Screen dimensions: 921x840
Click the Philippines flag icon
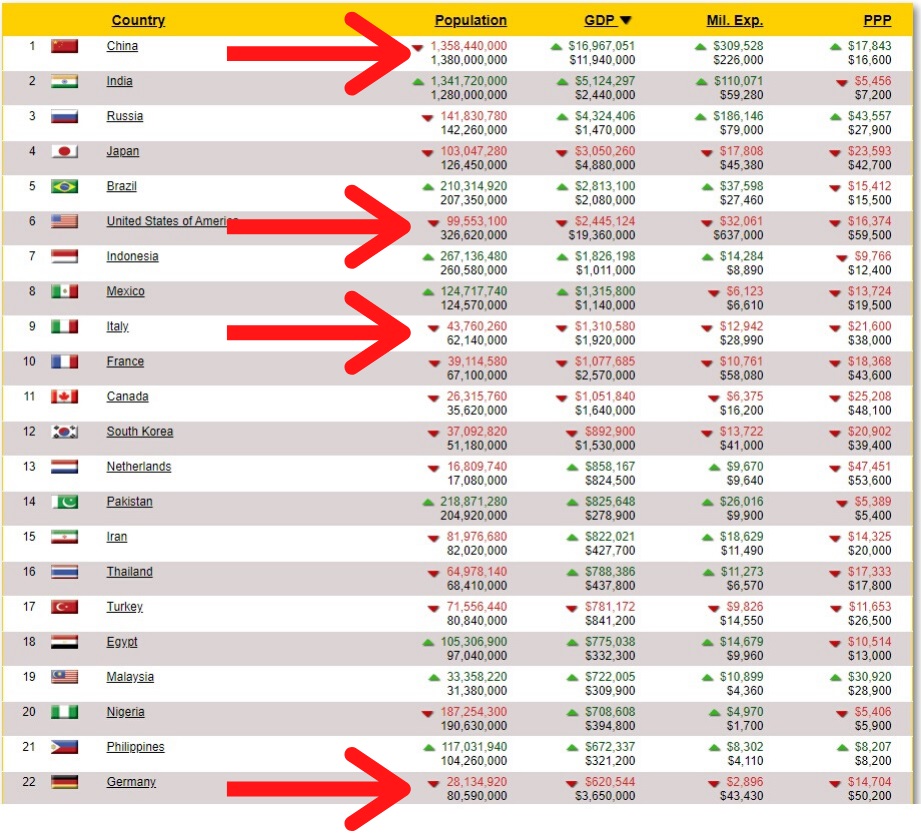(x=64, y=747)
